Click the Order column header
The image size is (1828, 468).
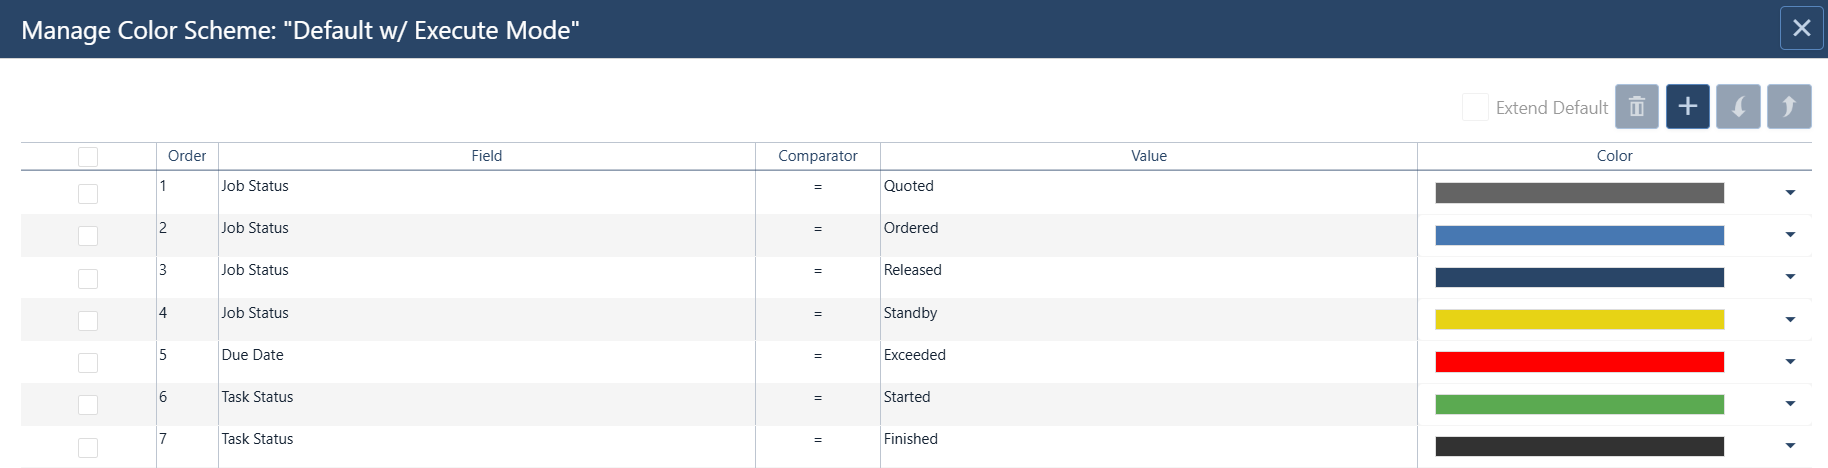coord(187,156)
